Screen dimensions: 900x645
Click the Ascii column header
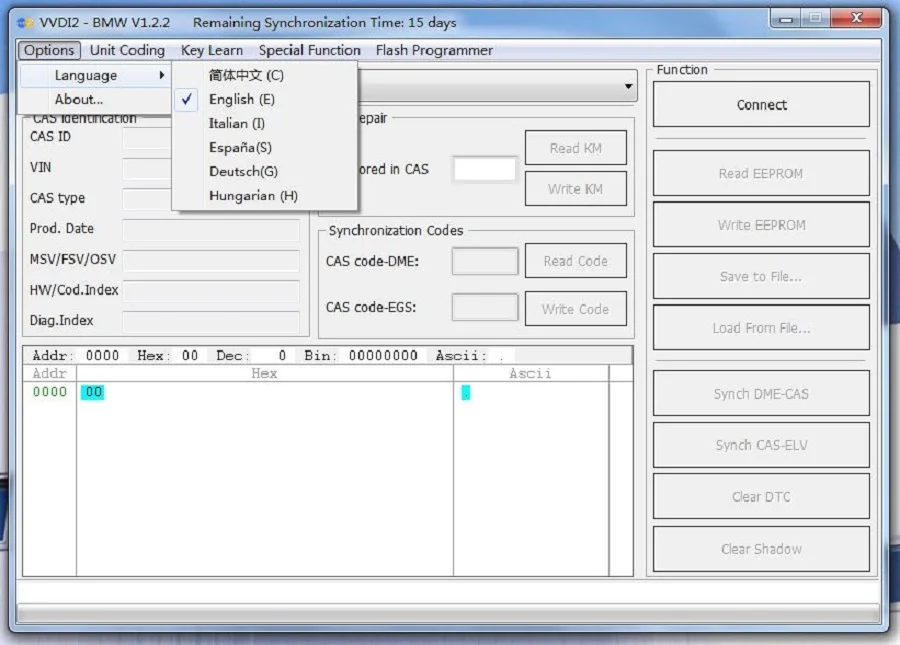pos(530,374)
